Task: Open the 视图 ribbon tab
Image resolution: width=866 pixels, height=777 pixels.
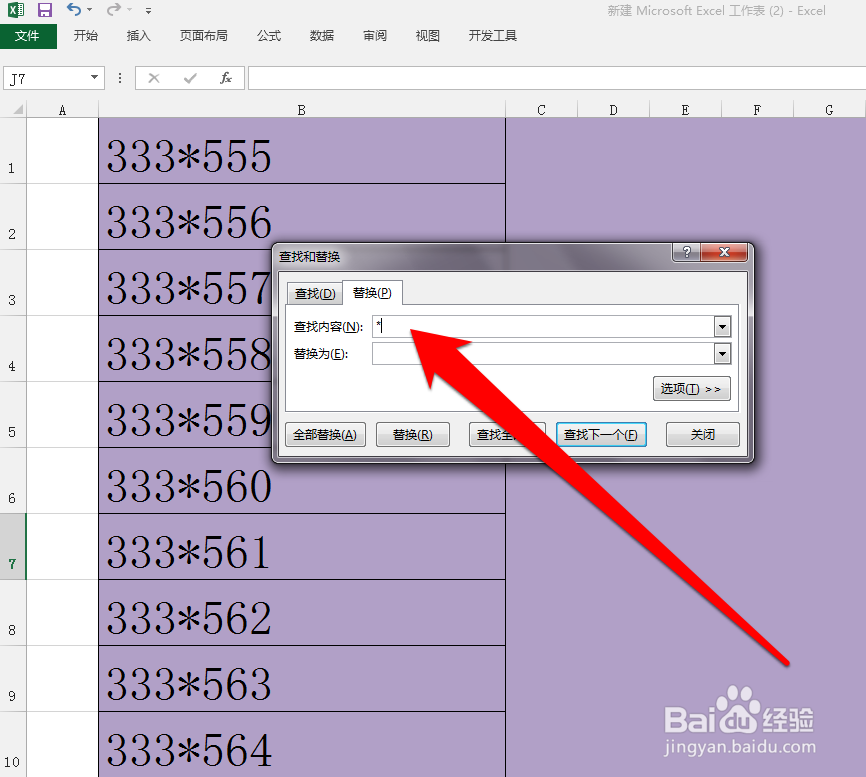Action: point(428,36)
